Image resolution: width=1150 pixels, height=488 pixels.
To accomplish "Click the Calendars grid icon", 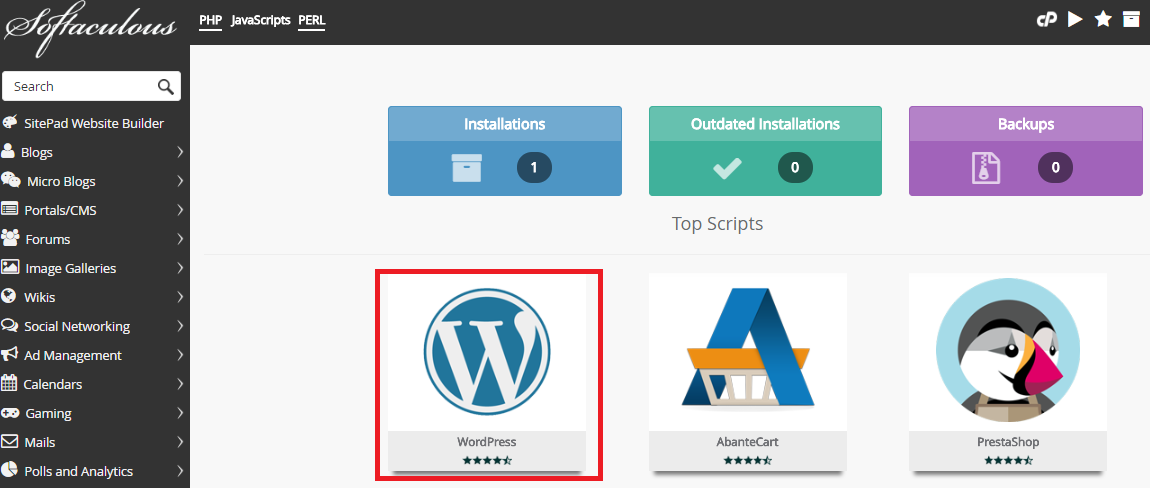I will (x=9, y=383).
